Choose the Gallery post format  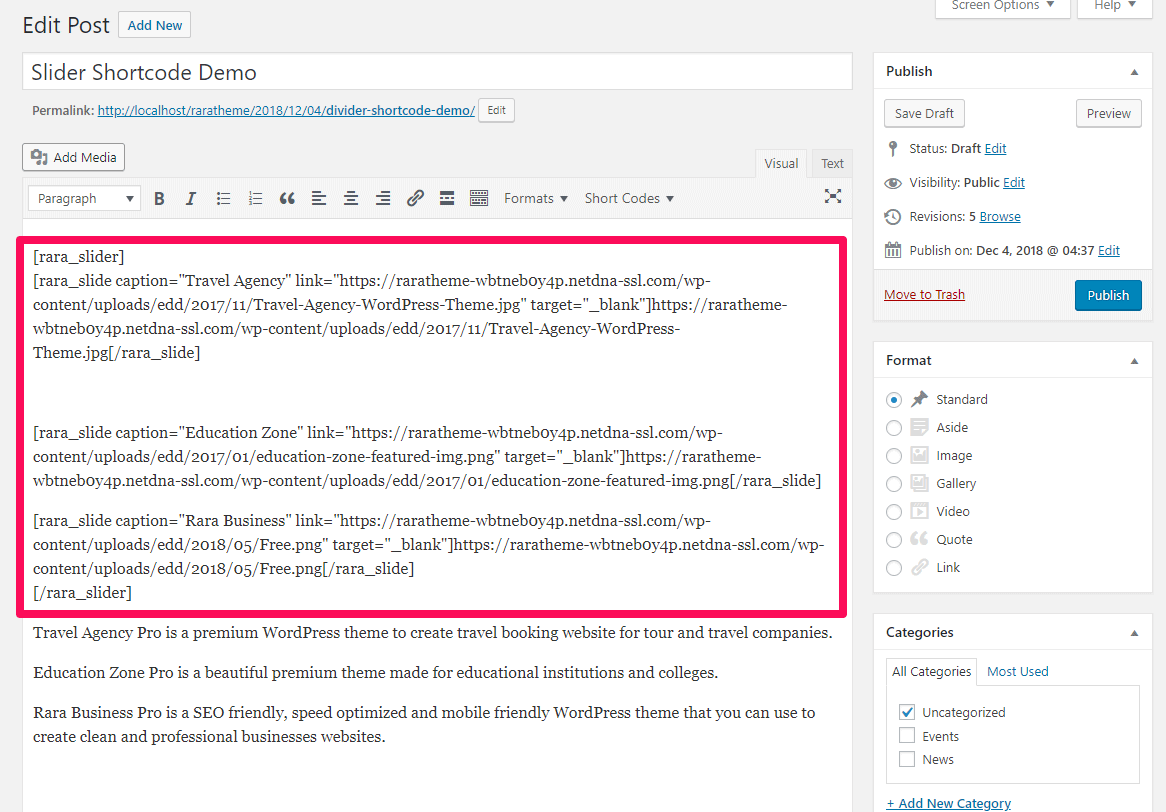click(x=894, y=483)
